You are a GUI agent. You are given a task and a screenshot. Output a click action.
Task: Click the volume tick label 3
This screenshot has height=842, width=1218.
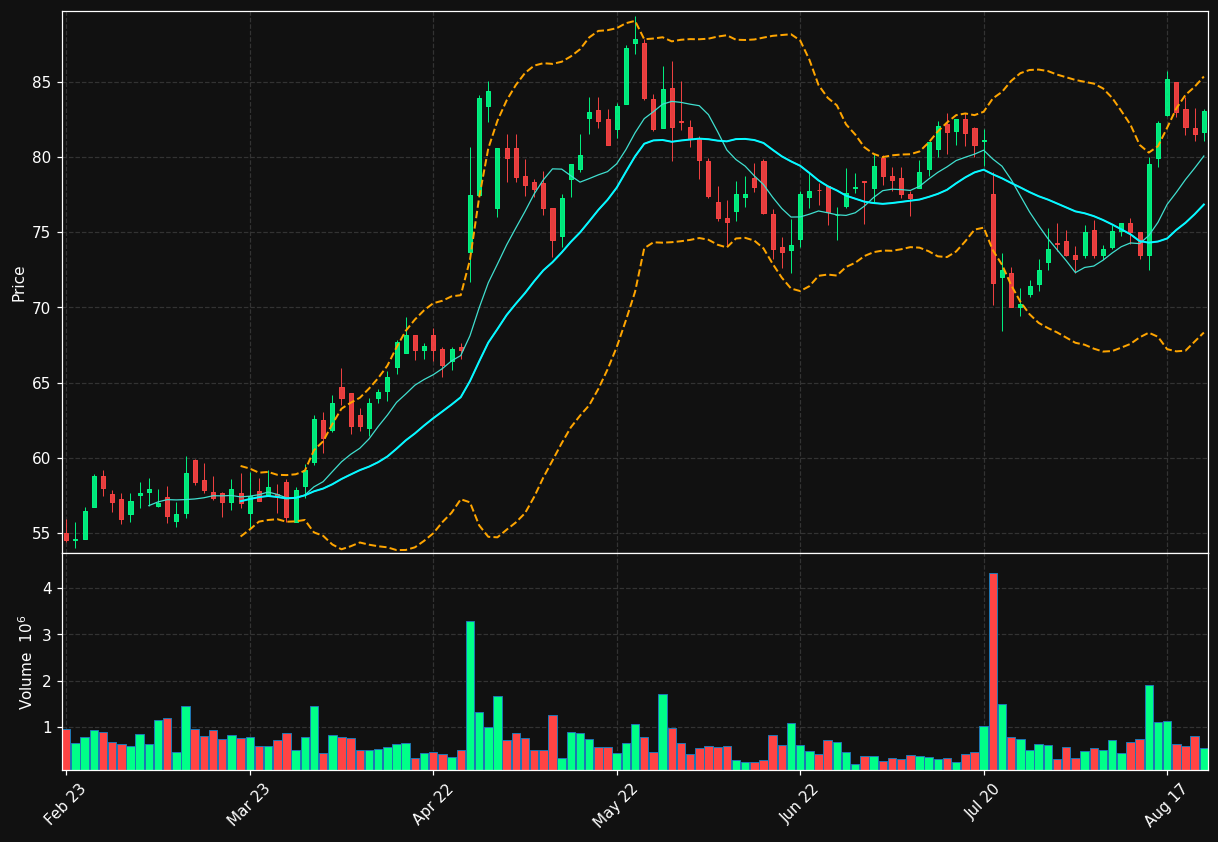click(47, 635)
